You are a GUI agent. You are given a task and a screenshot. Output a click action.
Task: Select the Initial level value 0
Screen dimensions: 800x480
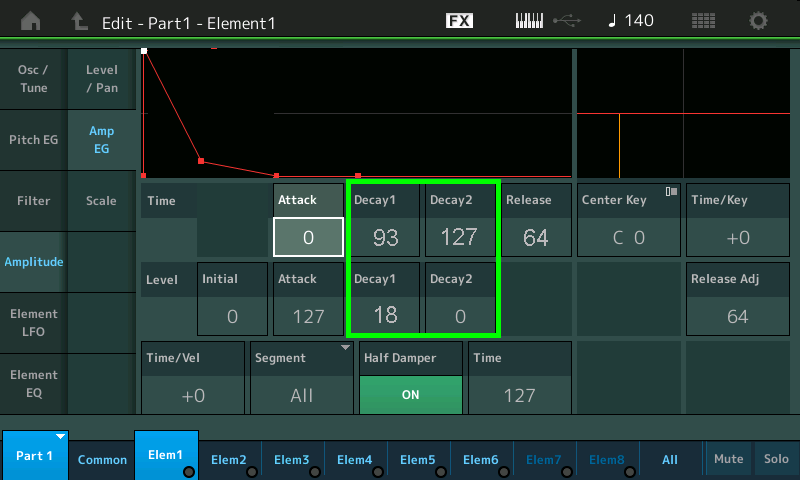[x=232, y=316]
